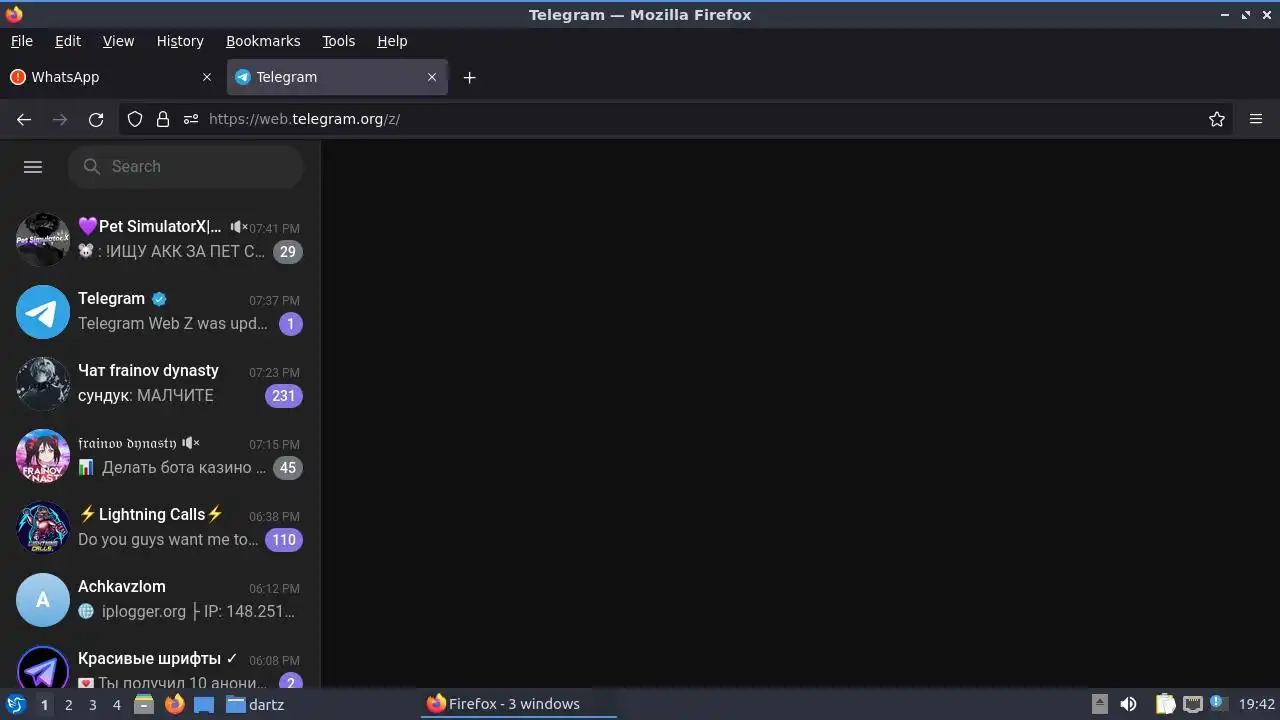Click the site permissions icon in address bar
This screenshot has width=1280, height=720.
click(x=191, y=119)
